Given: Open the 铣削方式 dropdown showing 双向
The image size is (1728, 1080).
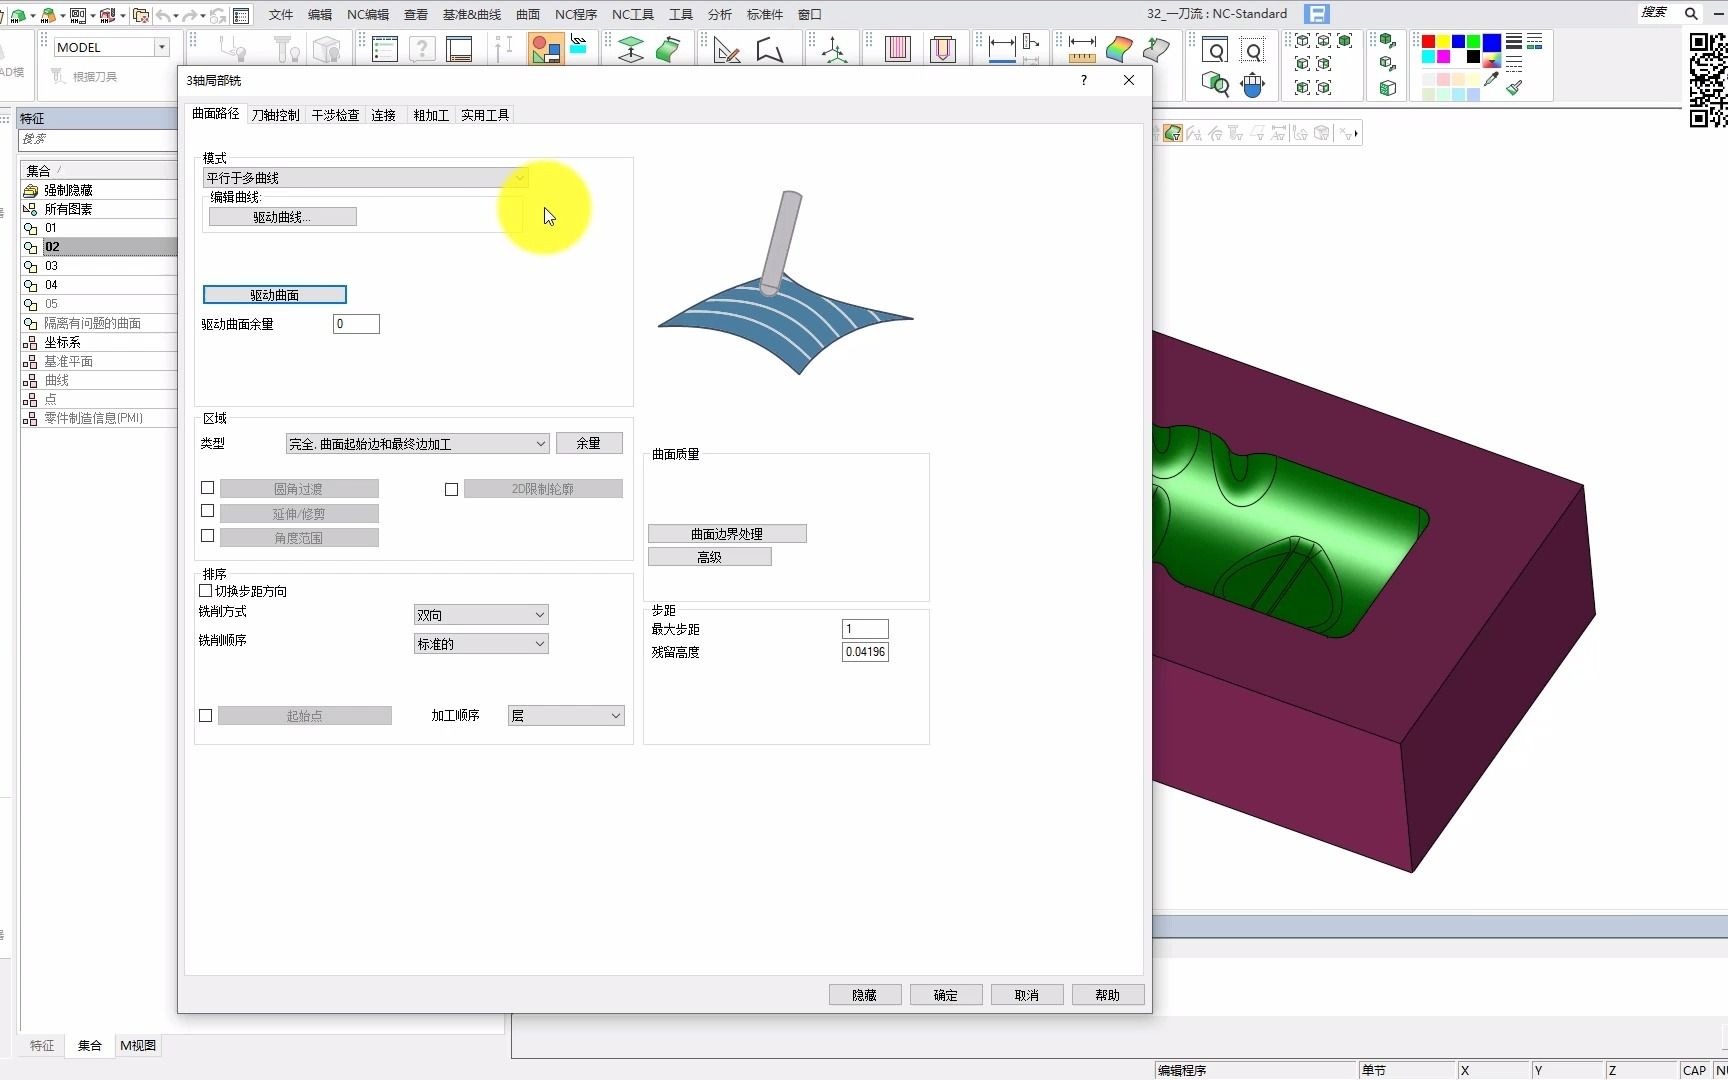Looking at the screenshot, I should pyautogui.click(x=481, y=615).
